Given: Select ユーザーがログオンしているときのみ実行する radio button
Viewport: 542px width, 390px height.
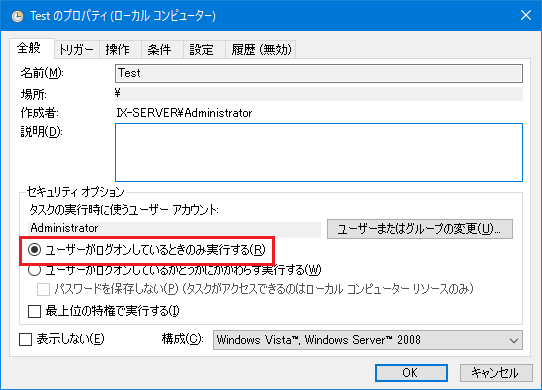Looking at the screenshot, I should 35,250.
